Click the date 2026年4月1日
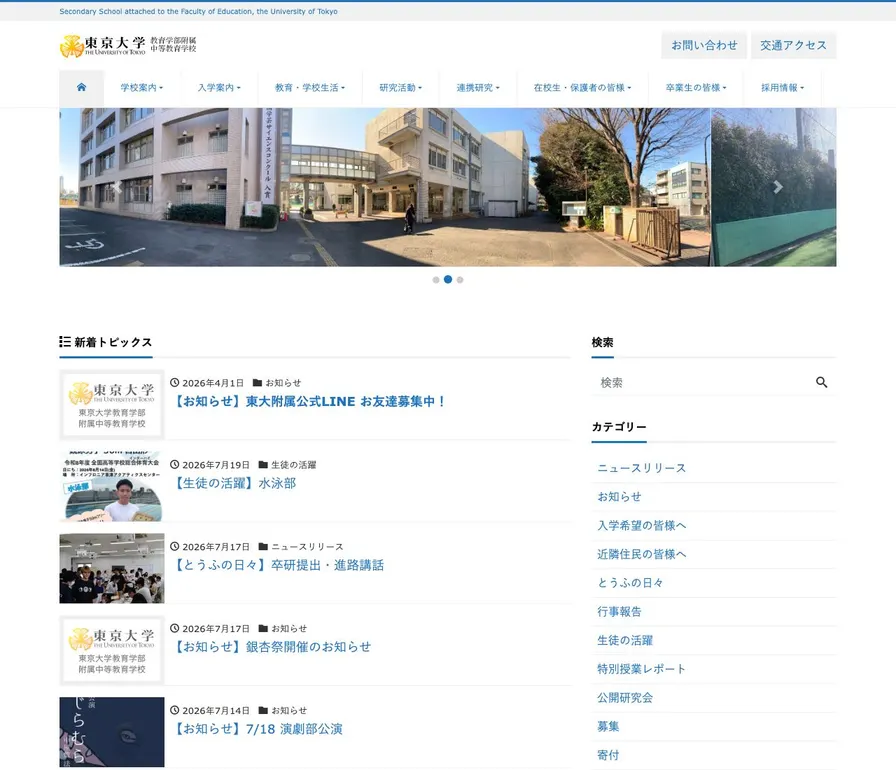This screenshot has width=896, height=770. (213, 383)
